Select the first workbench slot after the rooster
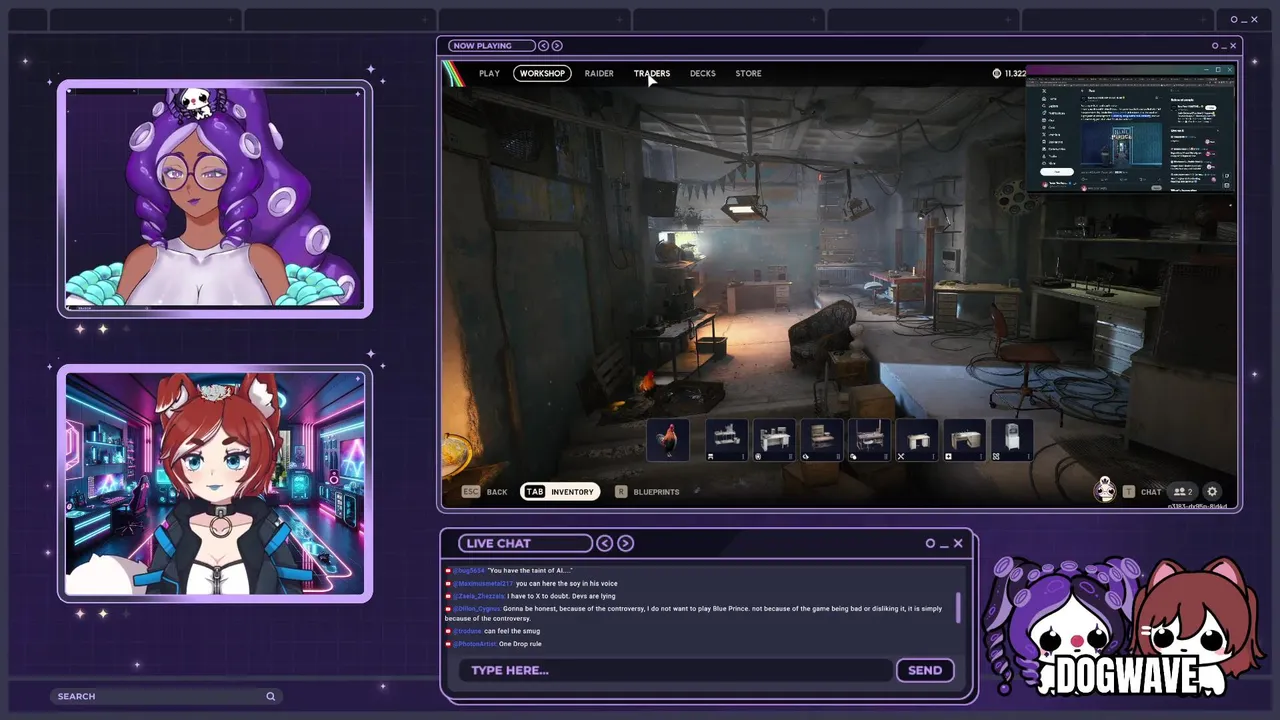Image resolution: width=1280 pixels, height=720 pixels. [x=727, y=440]
